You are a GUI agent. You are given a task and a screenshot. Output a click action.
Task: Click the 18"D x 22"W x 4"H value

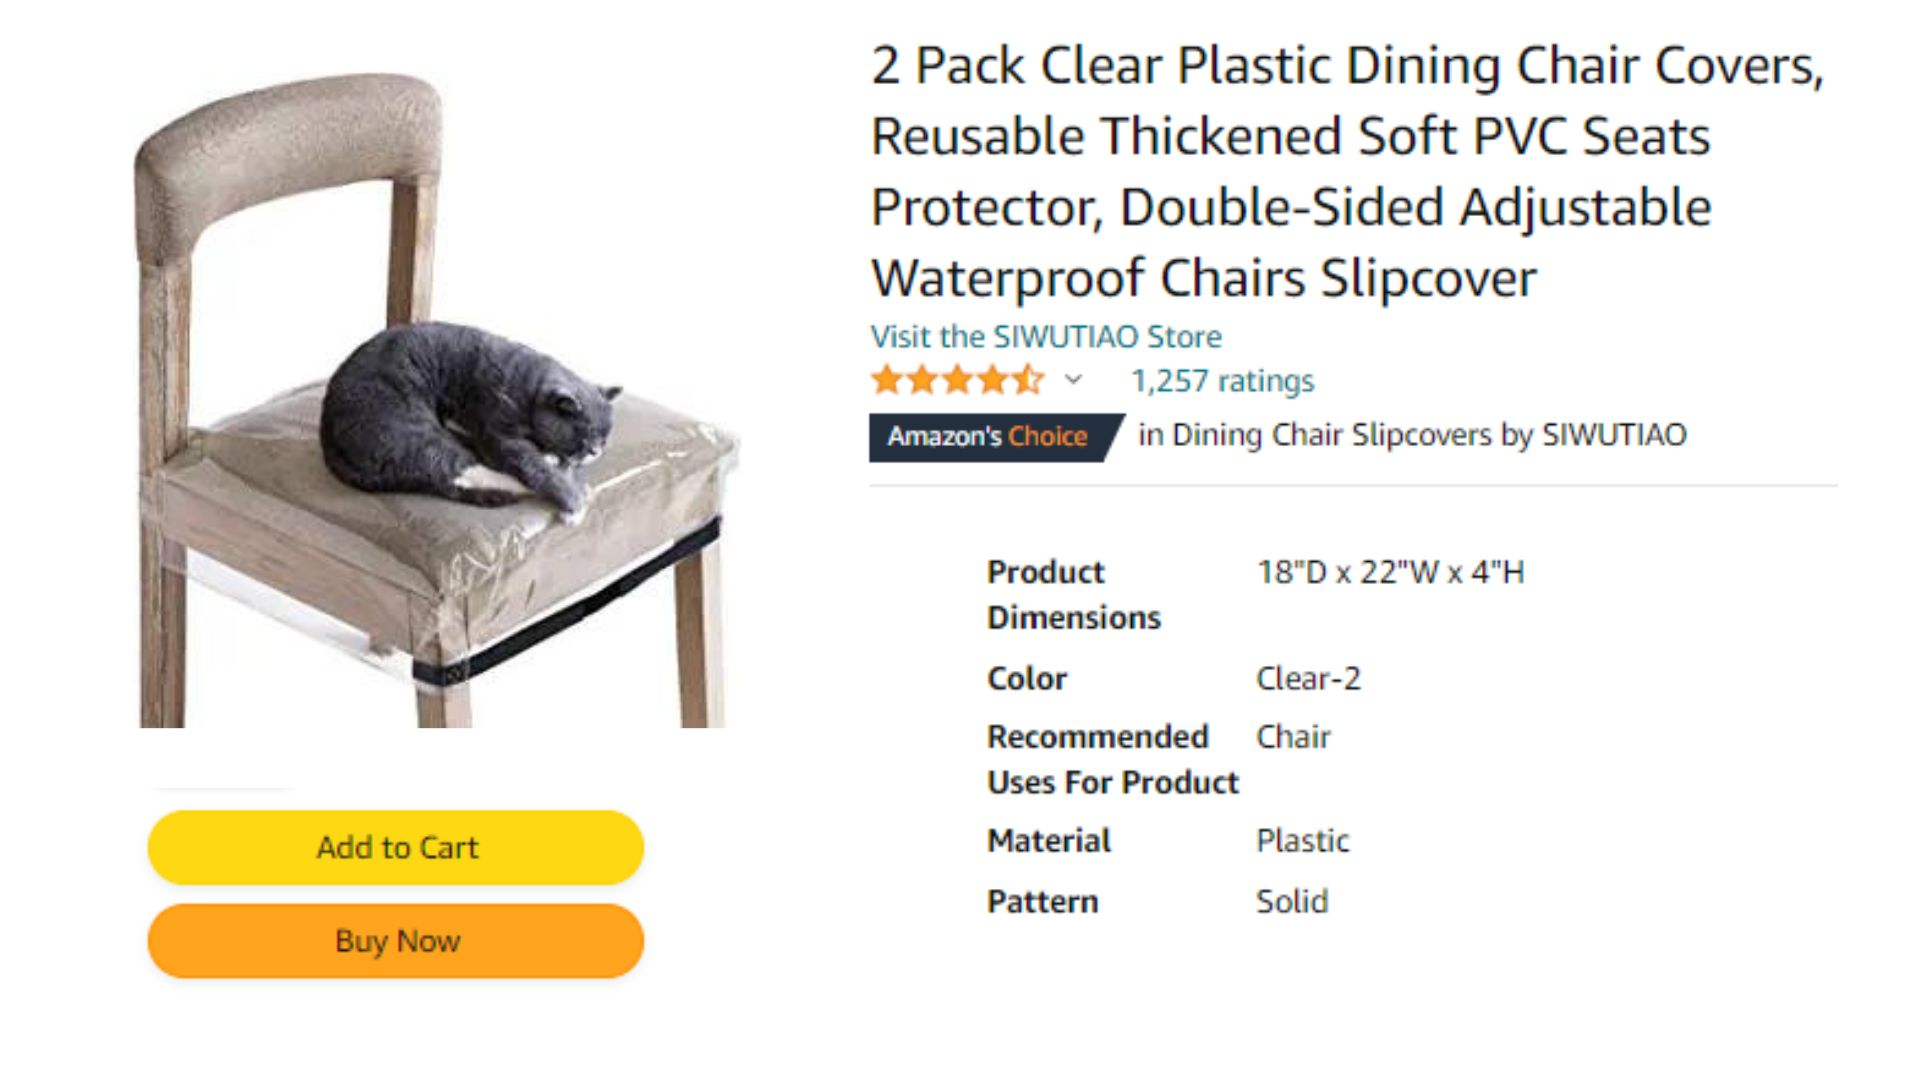(x=1390, y=572)
